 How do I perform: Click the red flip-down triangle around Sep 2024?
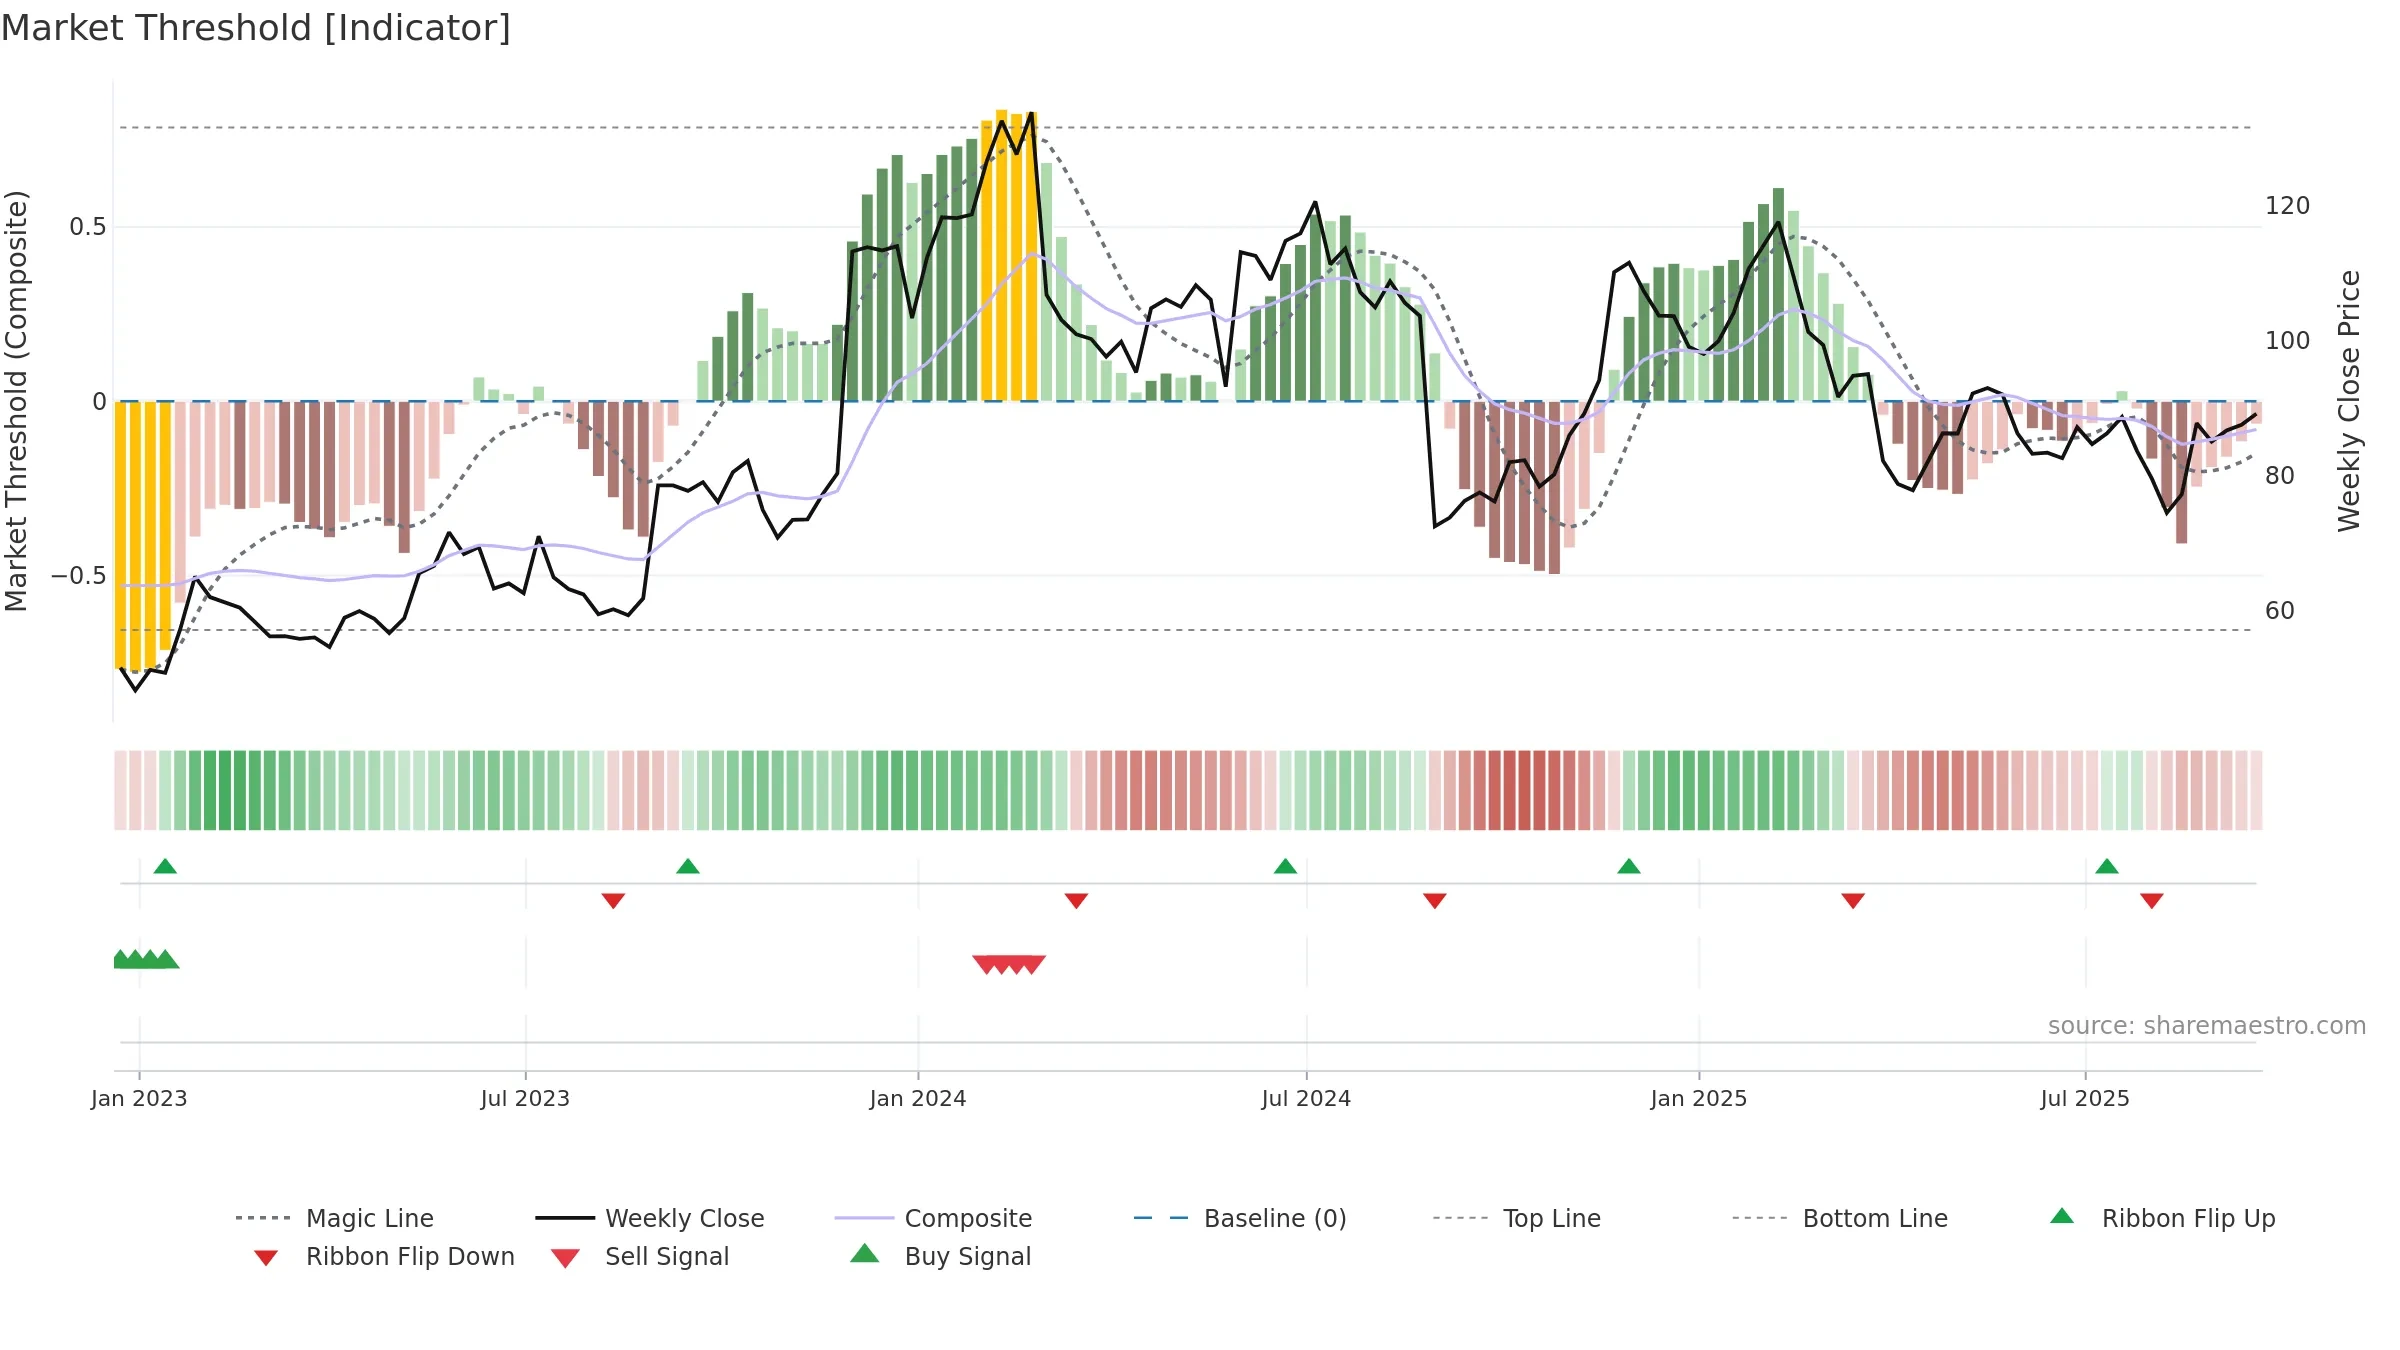coord(1435,901)
